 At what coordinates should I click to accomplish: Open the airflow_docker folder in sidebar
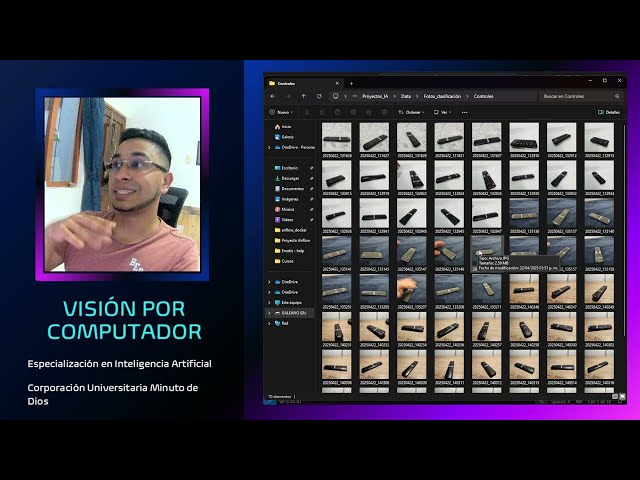291,230
